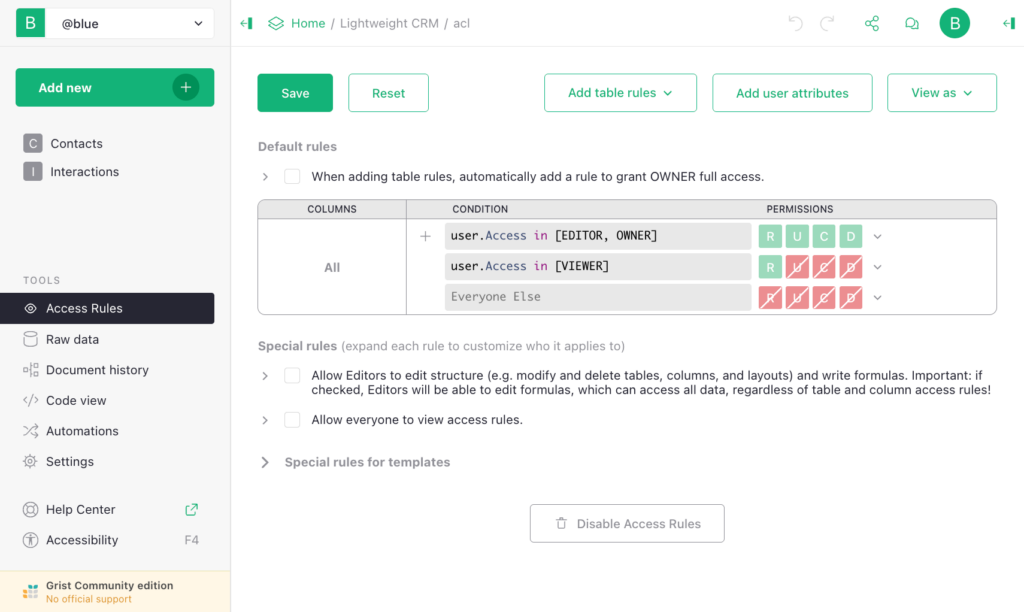Click the Document history icon
The width and height of the screenshot is (1024, 612).
[x=30, y=370]
